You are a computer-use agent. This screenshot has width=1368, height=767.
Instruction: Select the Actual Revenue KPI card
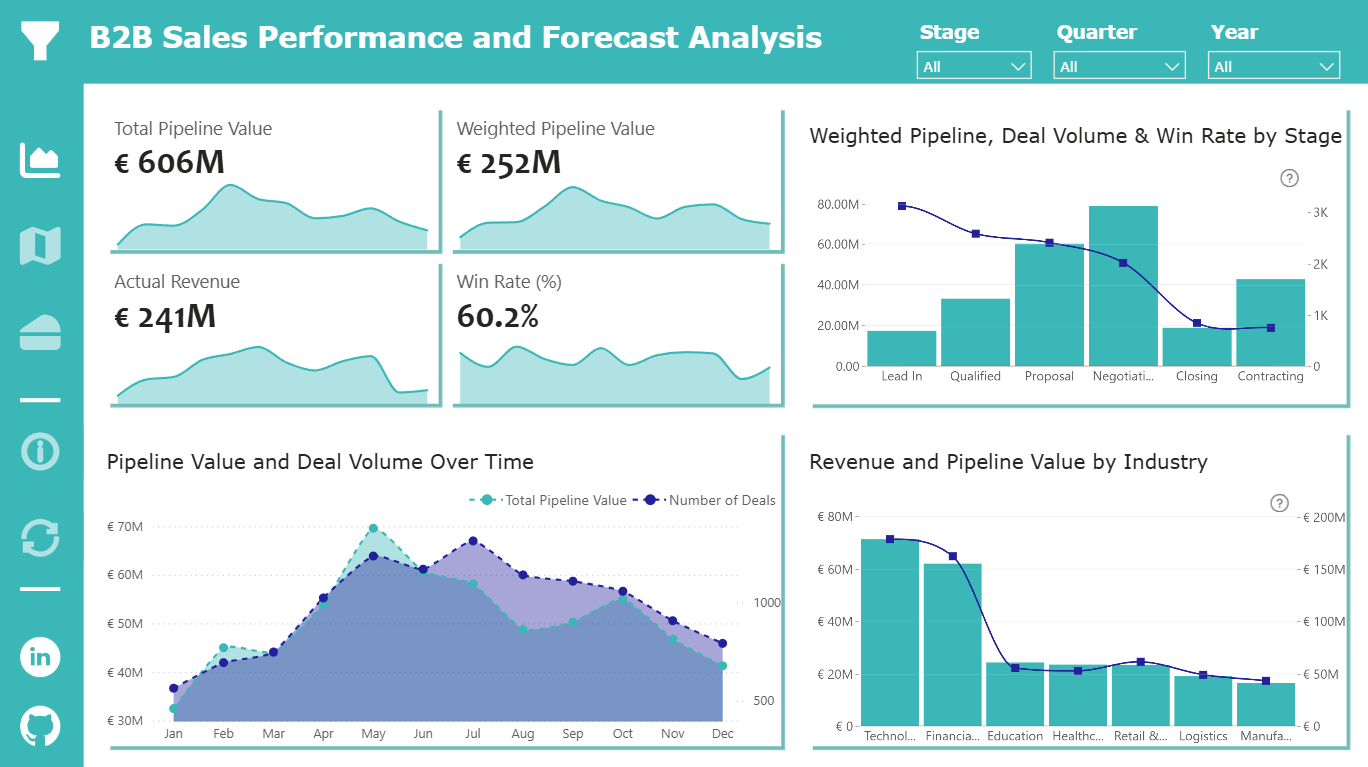coord(274,335)
